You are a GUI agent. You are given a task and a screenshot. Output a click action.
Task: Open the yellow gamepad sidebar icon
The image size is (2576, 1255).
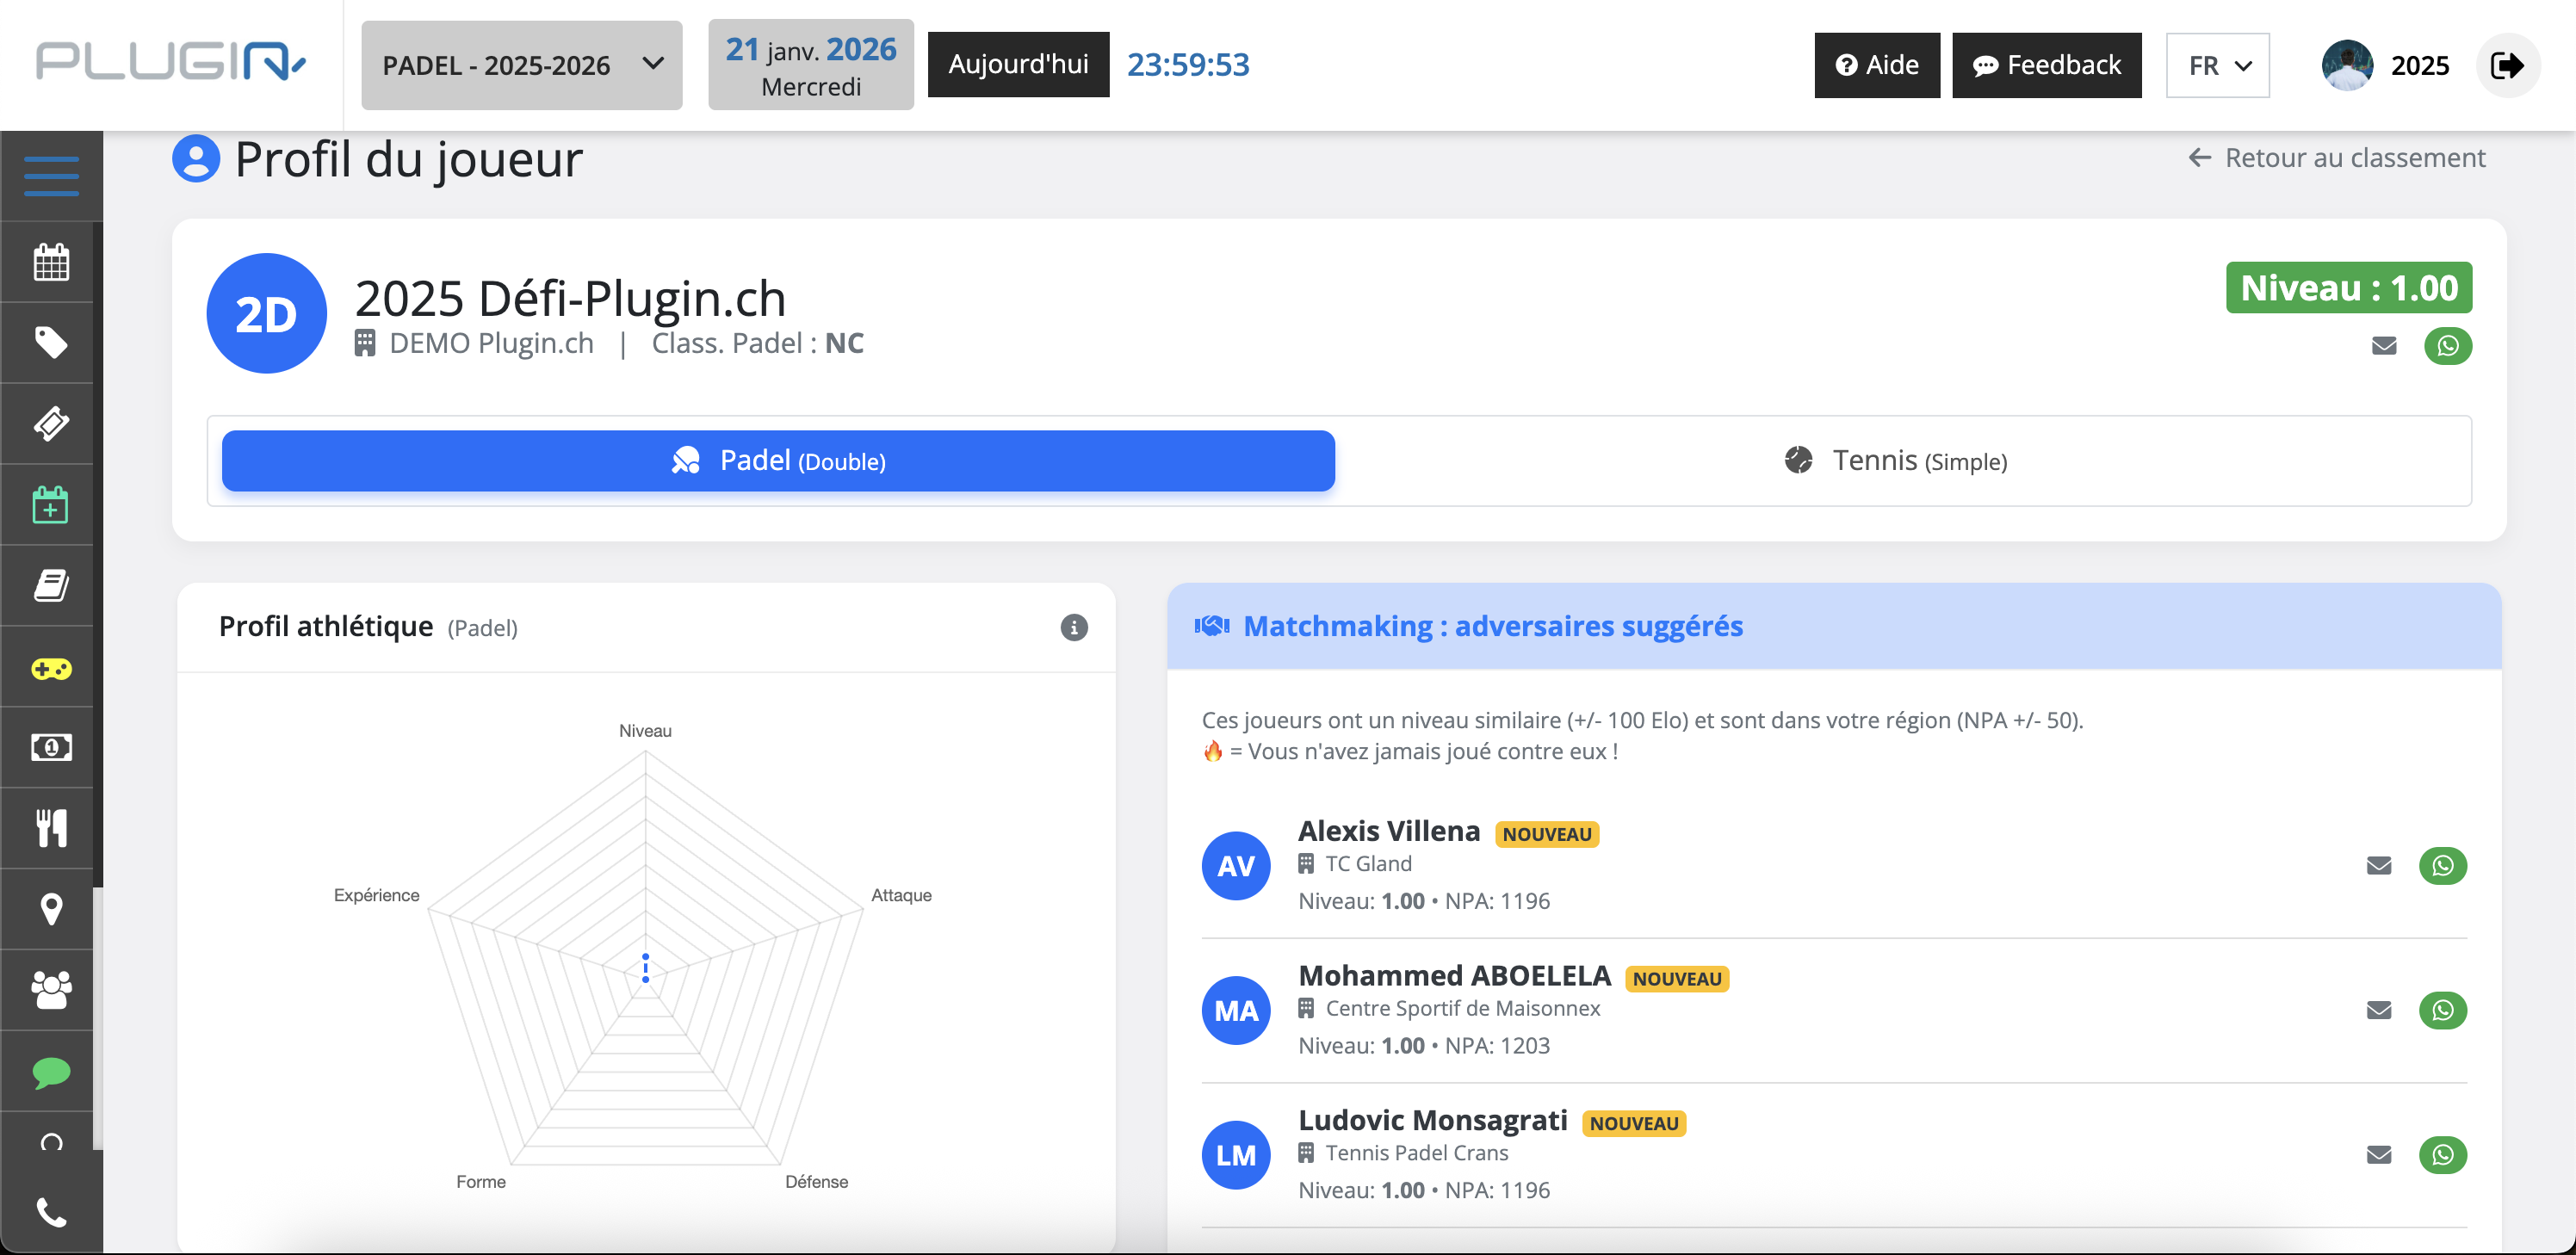pos(51,668)
